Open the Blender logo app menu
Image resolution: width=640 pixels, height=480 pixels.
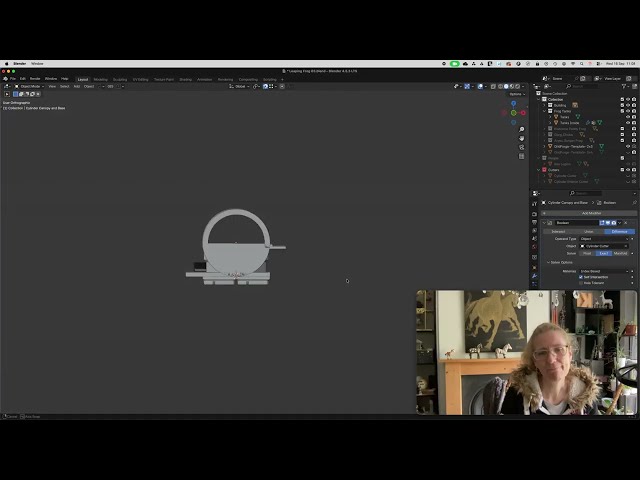(x=5, y=79)
